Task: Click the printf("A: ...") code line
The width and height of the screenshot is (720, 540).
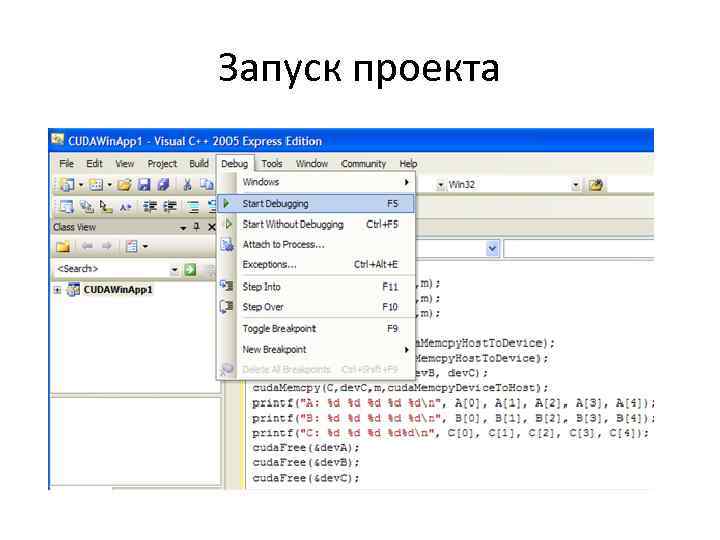Action: [452, 404]
